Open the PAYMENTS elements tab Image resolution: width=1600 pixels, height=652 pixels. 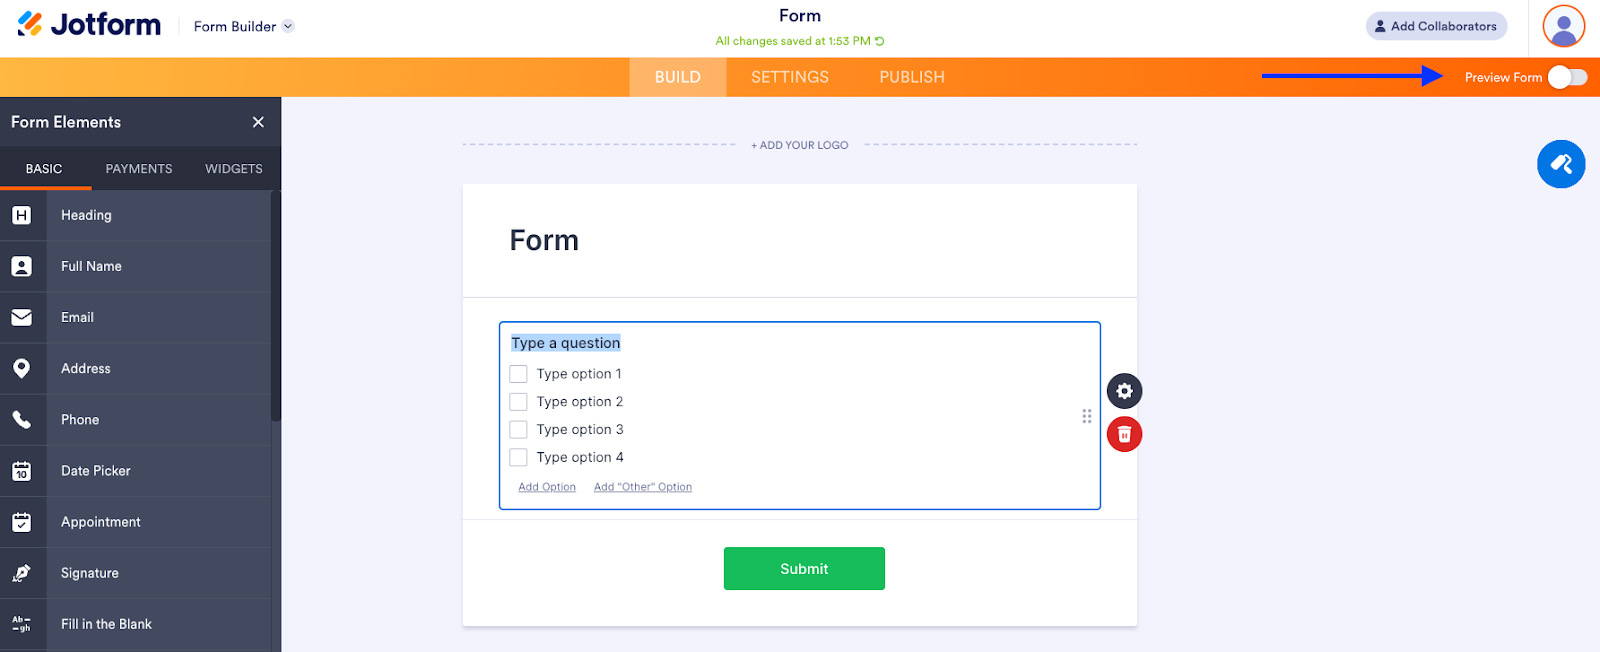point(139,169)
